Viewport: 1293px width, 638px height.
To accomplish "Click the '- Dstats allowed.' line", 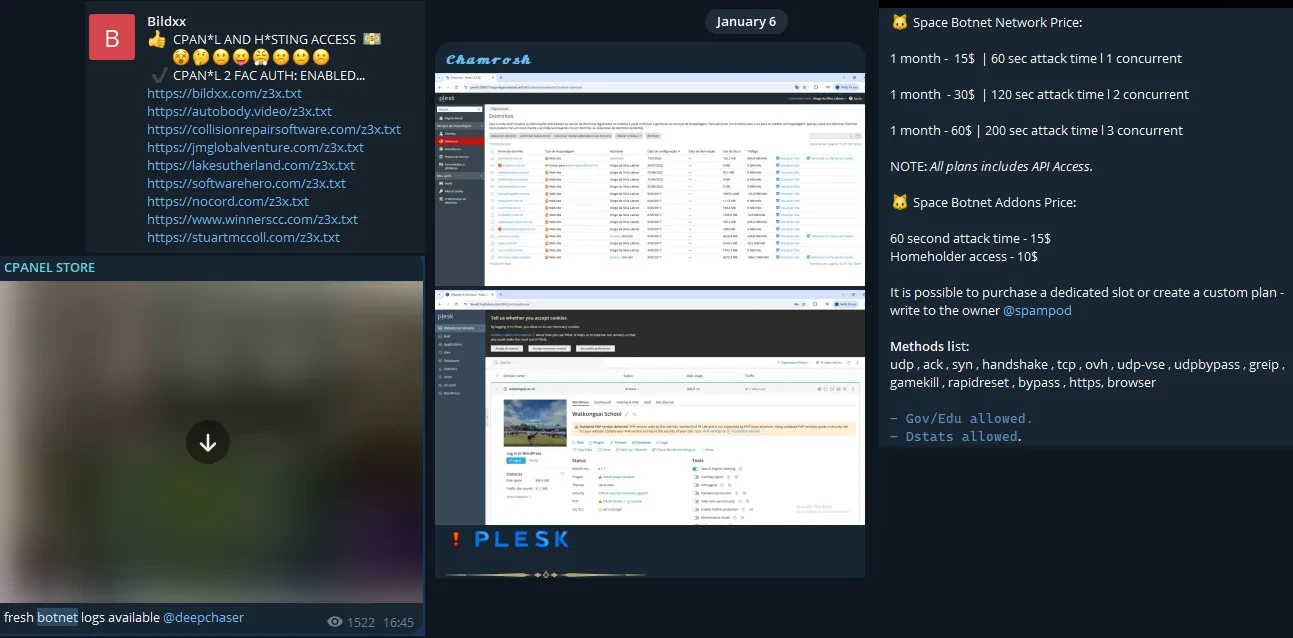I will (x=955, y=436).
